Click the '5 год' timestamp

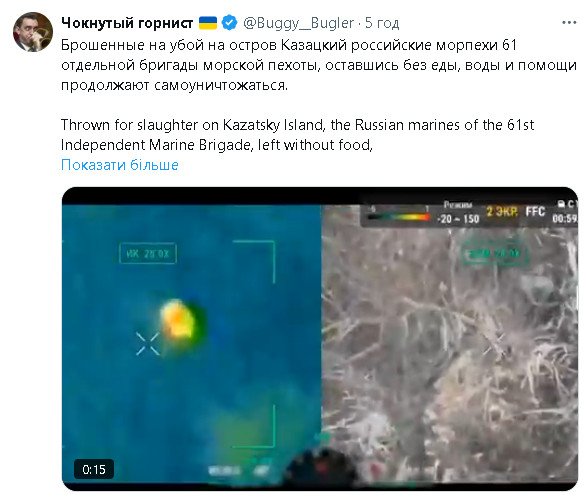tap(382, 23)
